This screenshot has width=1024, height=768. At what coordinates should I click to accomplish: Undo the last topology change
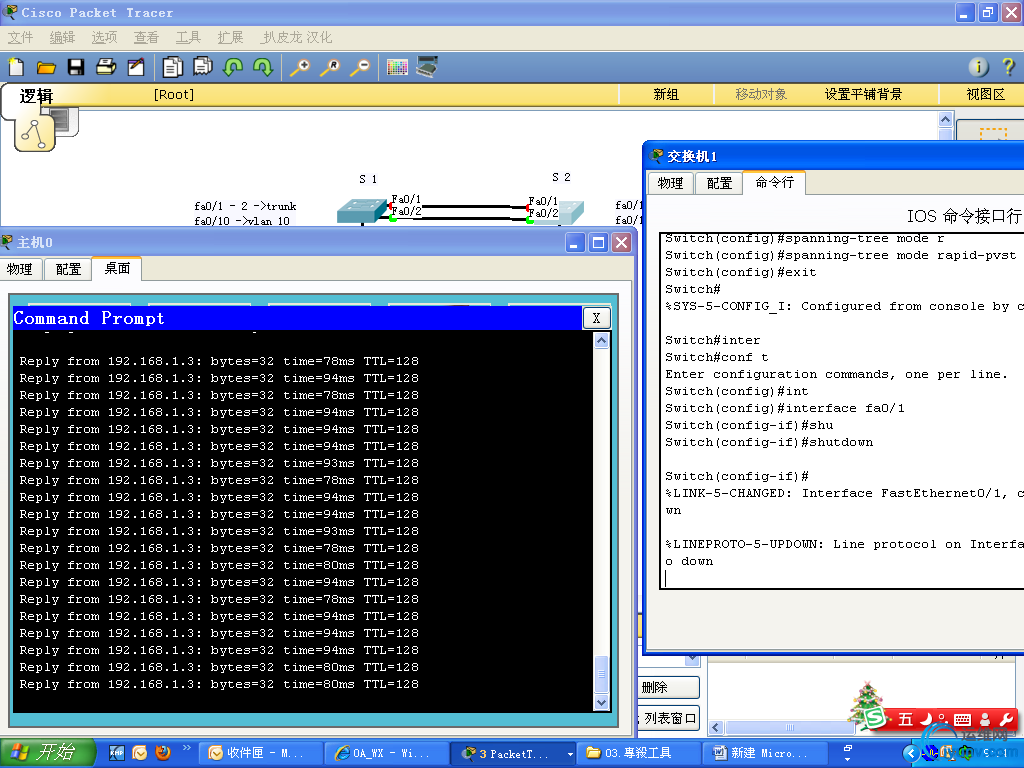[233, 67]
